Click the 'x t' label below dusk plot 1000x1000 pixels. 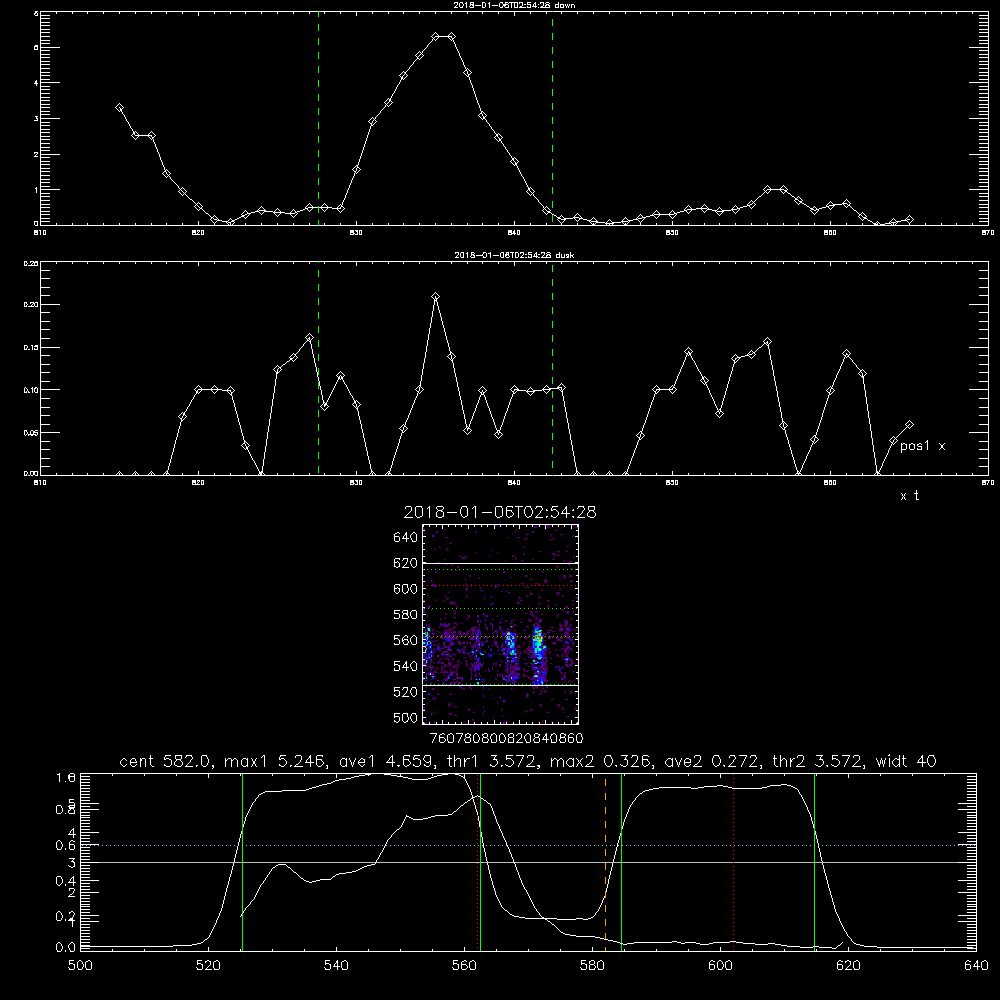pos(909,496)
